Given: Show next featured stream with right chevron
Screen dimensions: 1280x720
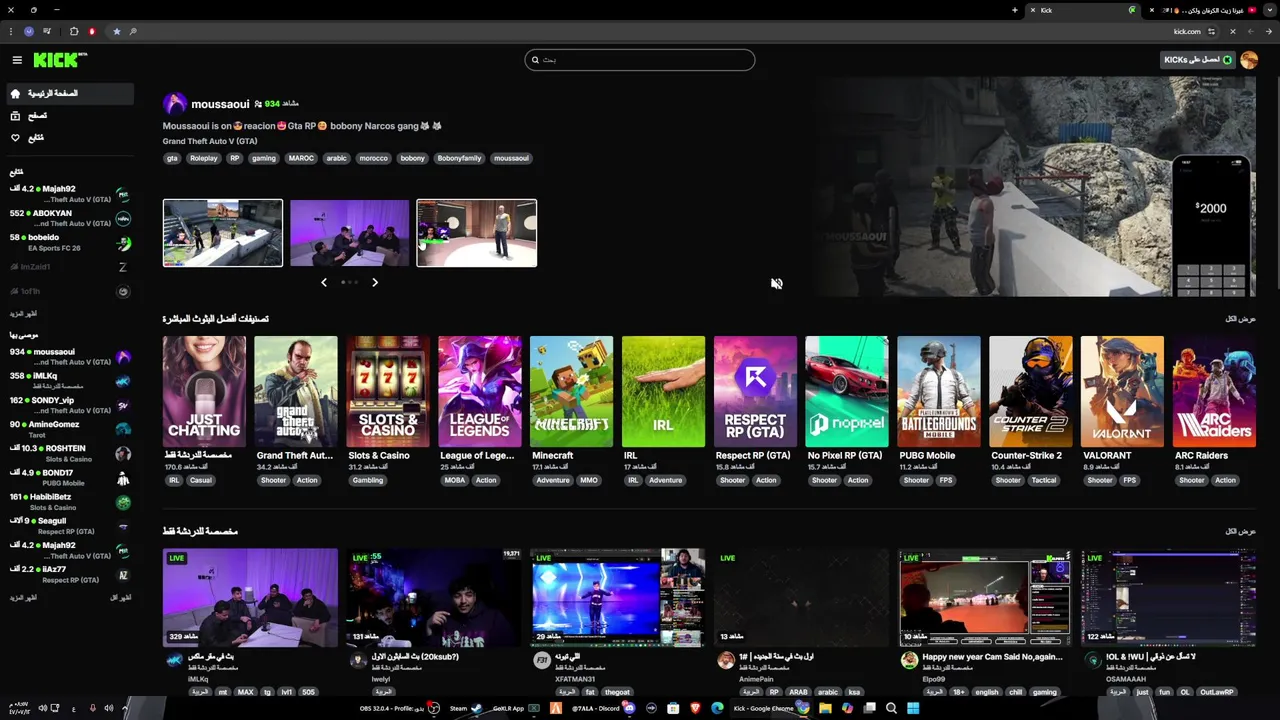Looking at the screenshot, I should pos(375,283).
